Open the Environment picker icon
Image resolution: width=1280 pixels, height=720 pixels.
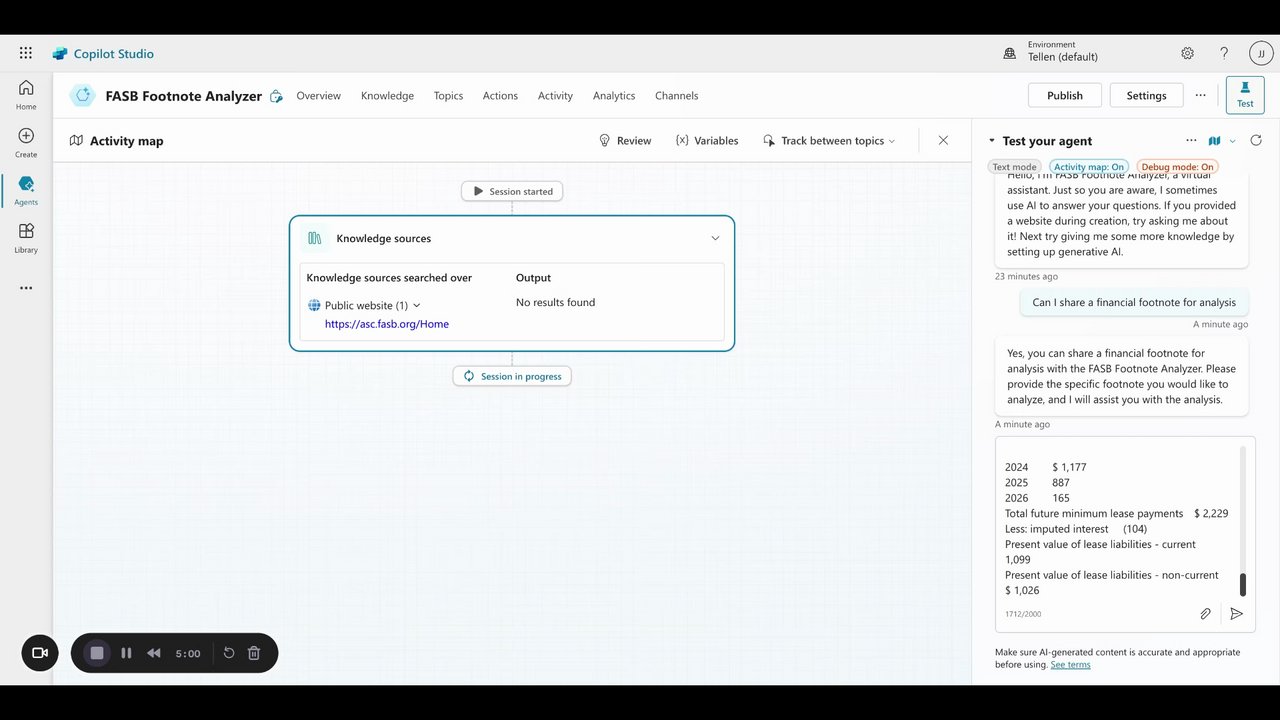[x=1010, y=53]
